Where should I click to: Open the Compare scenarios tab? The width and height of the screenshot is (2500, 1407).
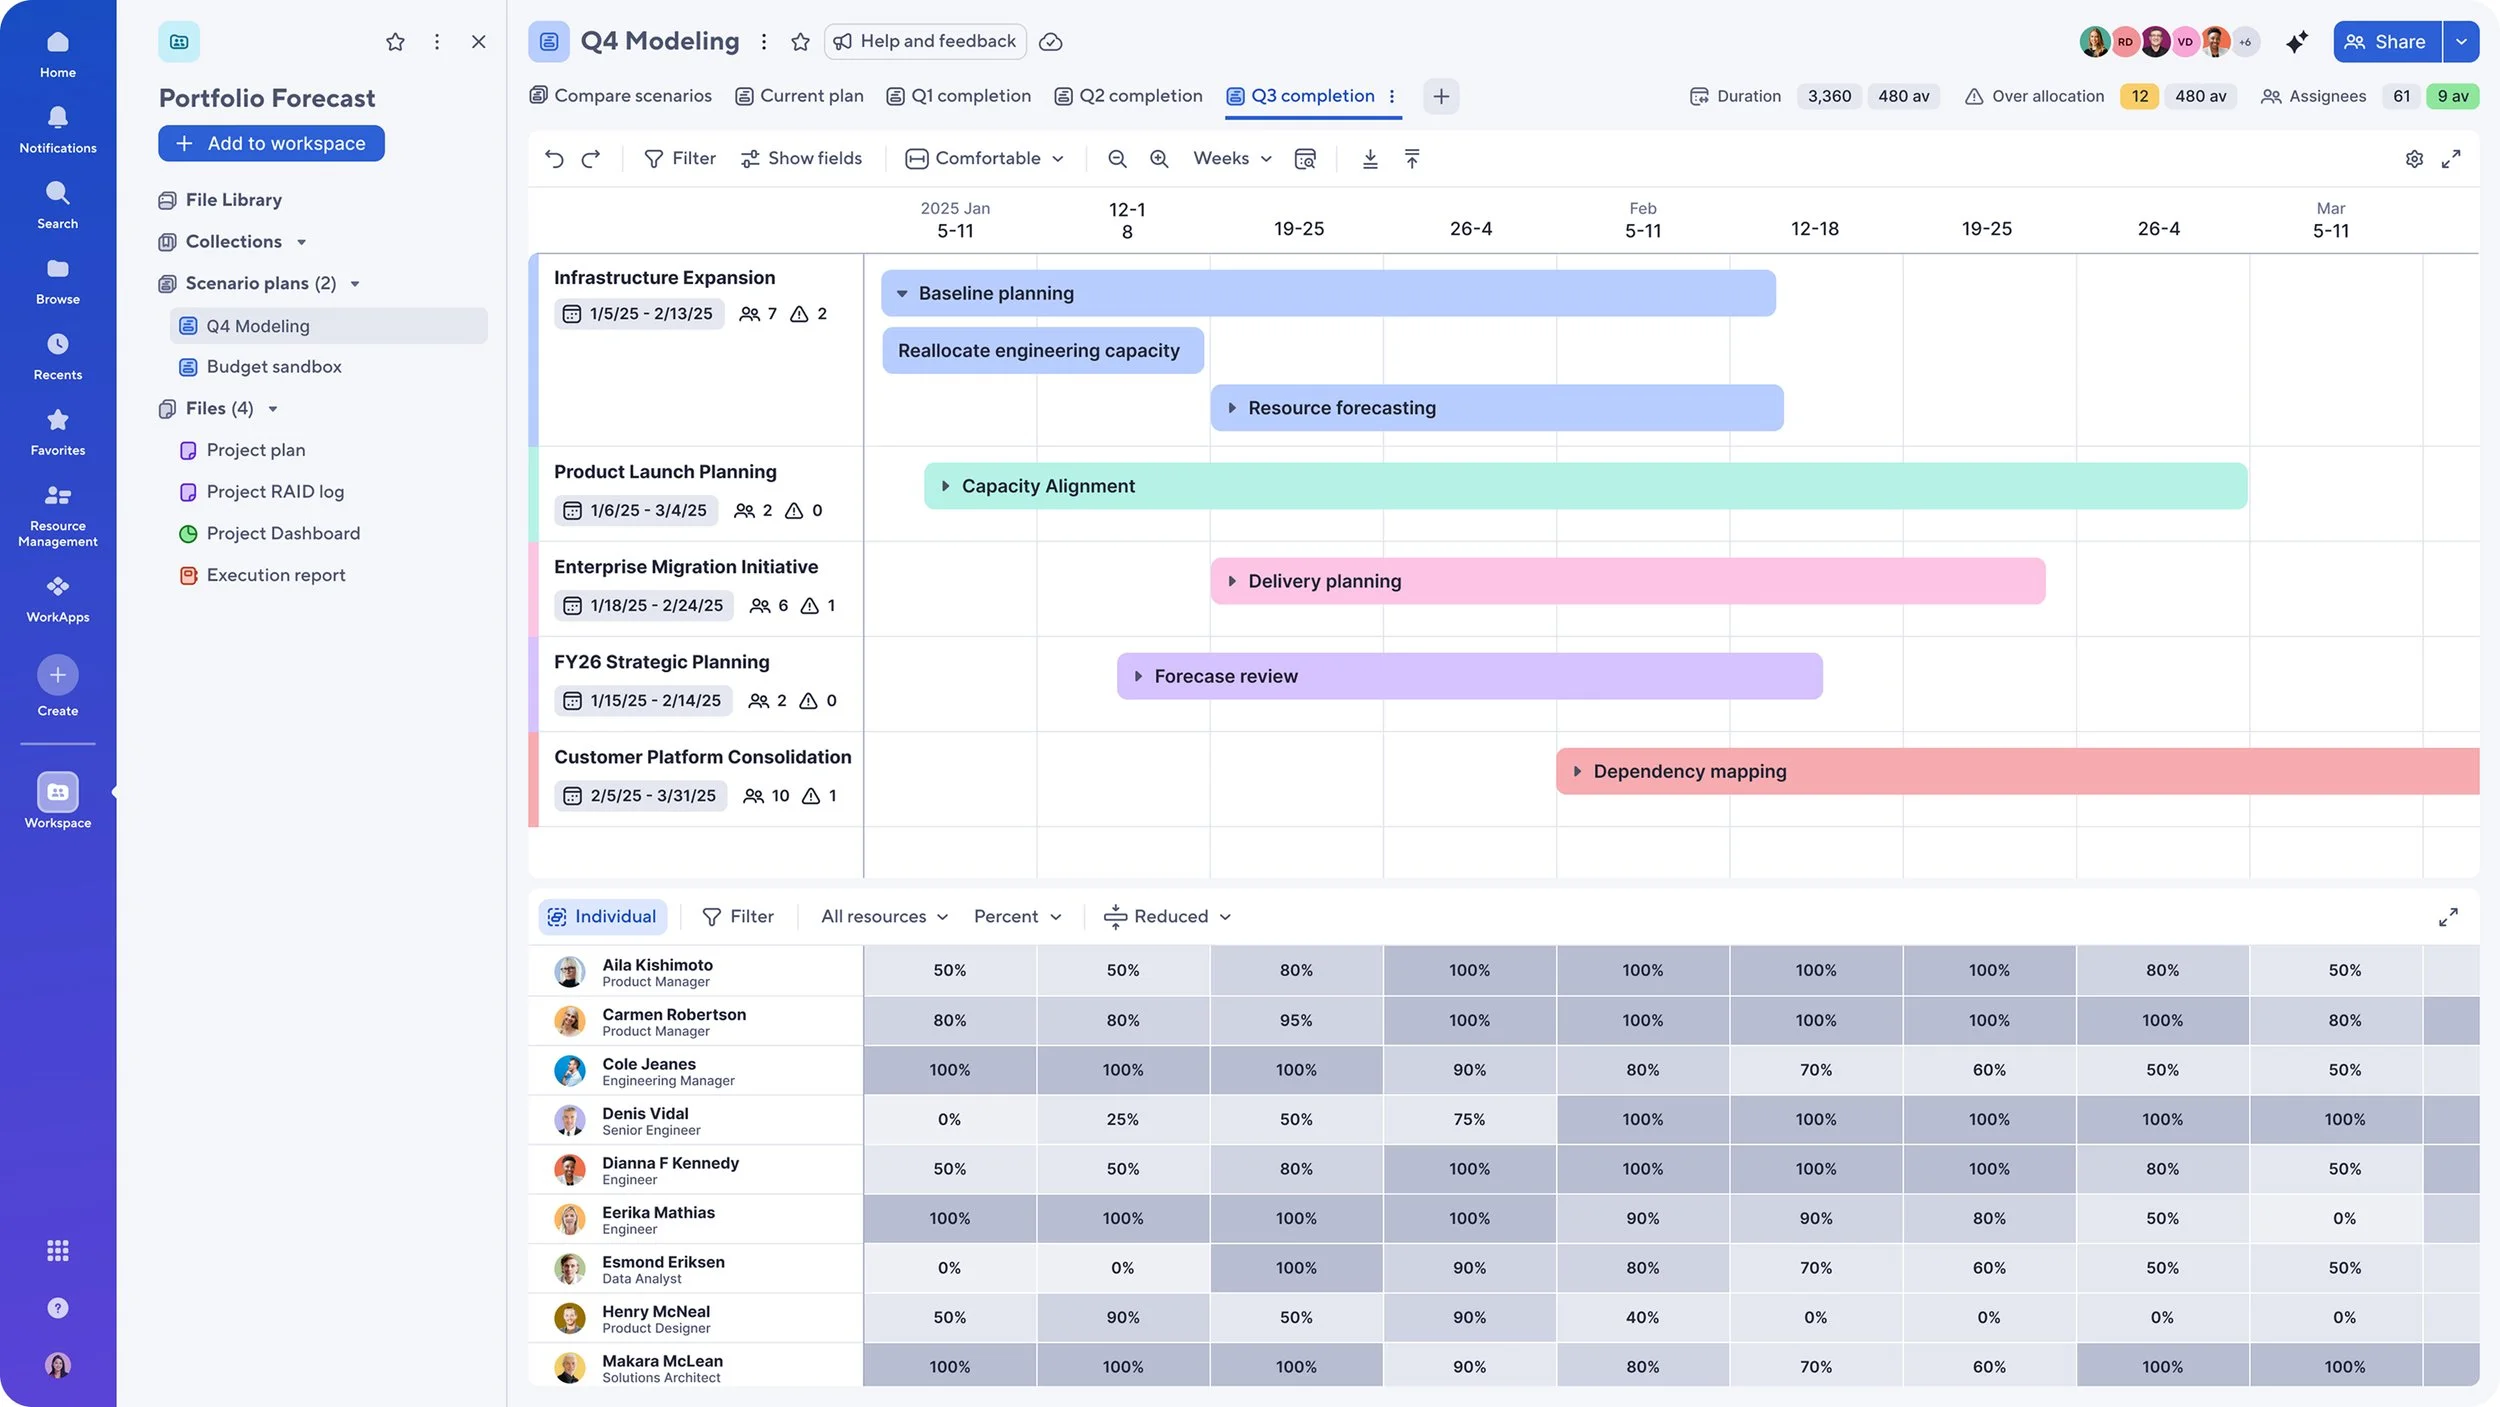click(620, 96)
